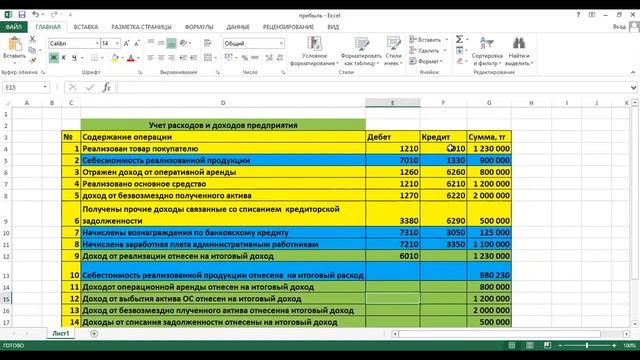Apply the yellow fill color bucket

(x=115, y=58)
